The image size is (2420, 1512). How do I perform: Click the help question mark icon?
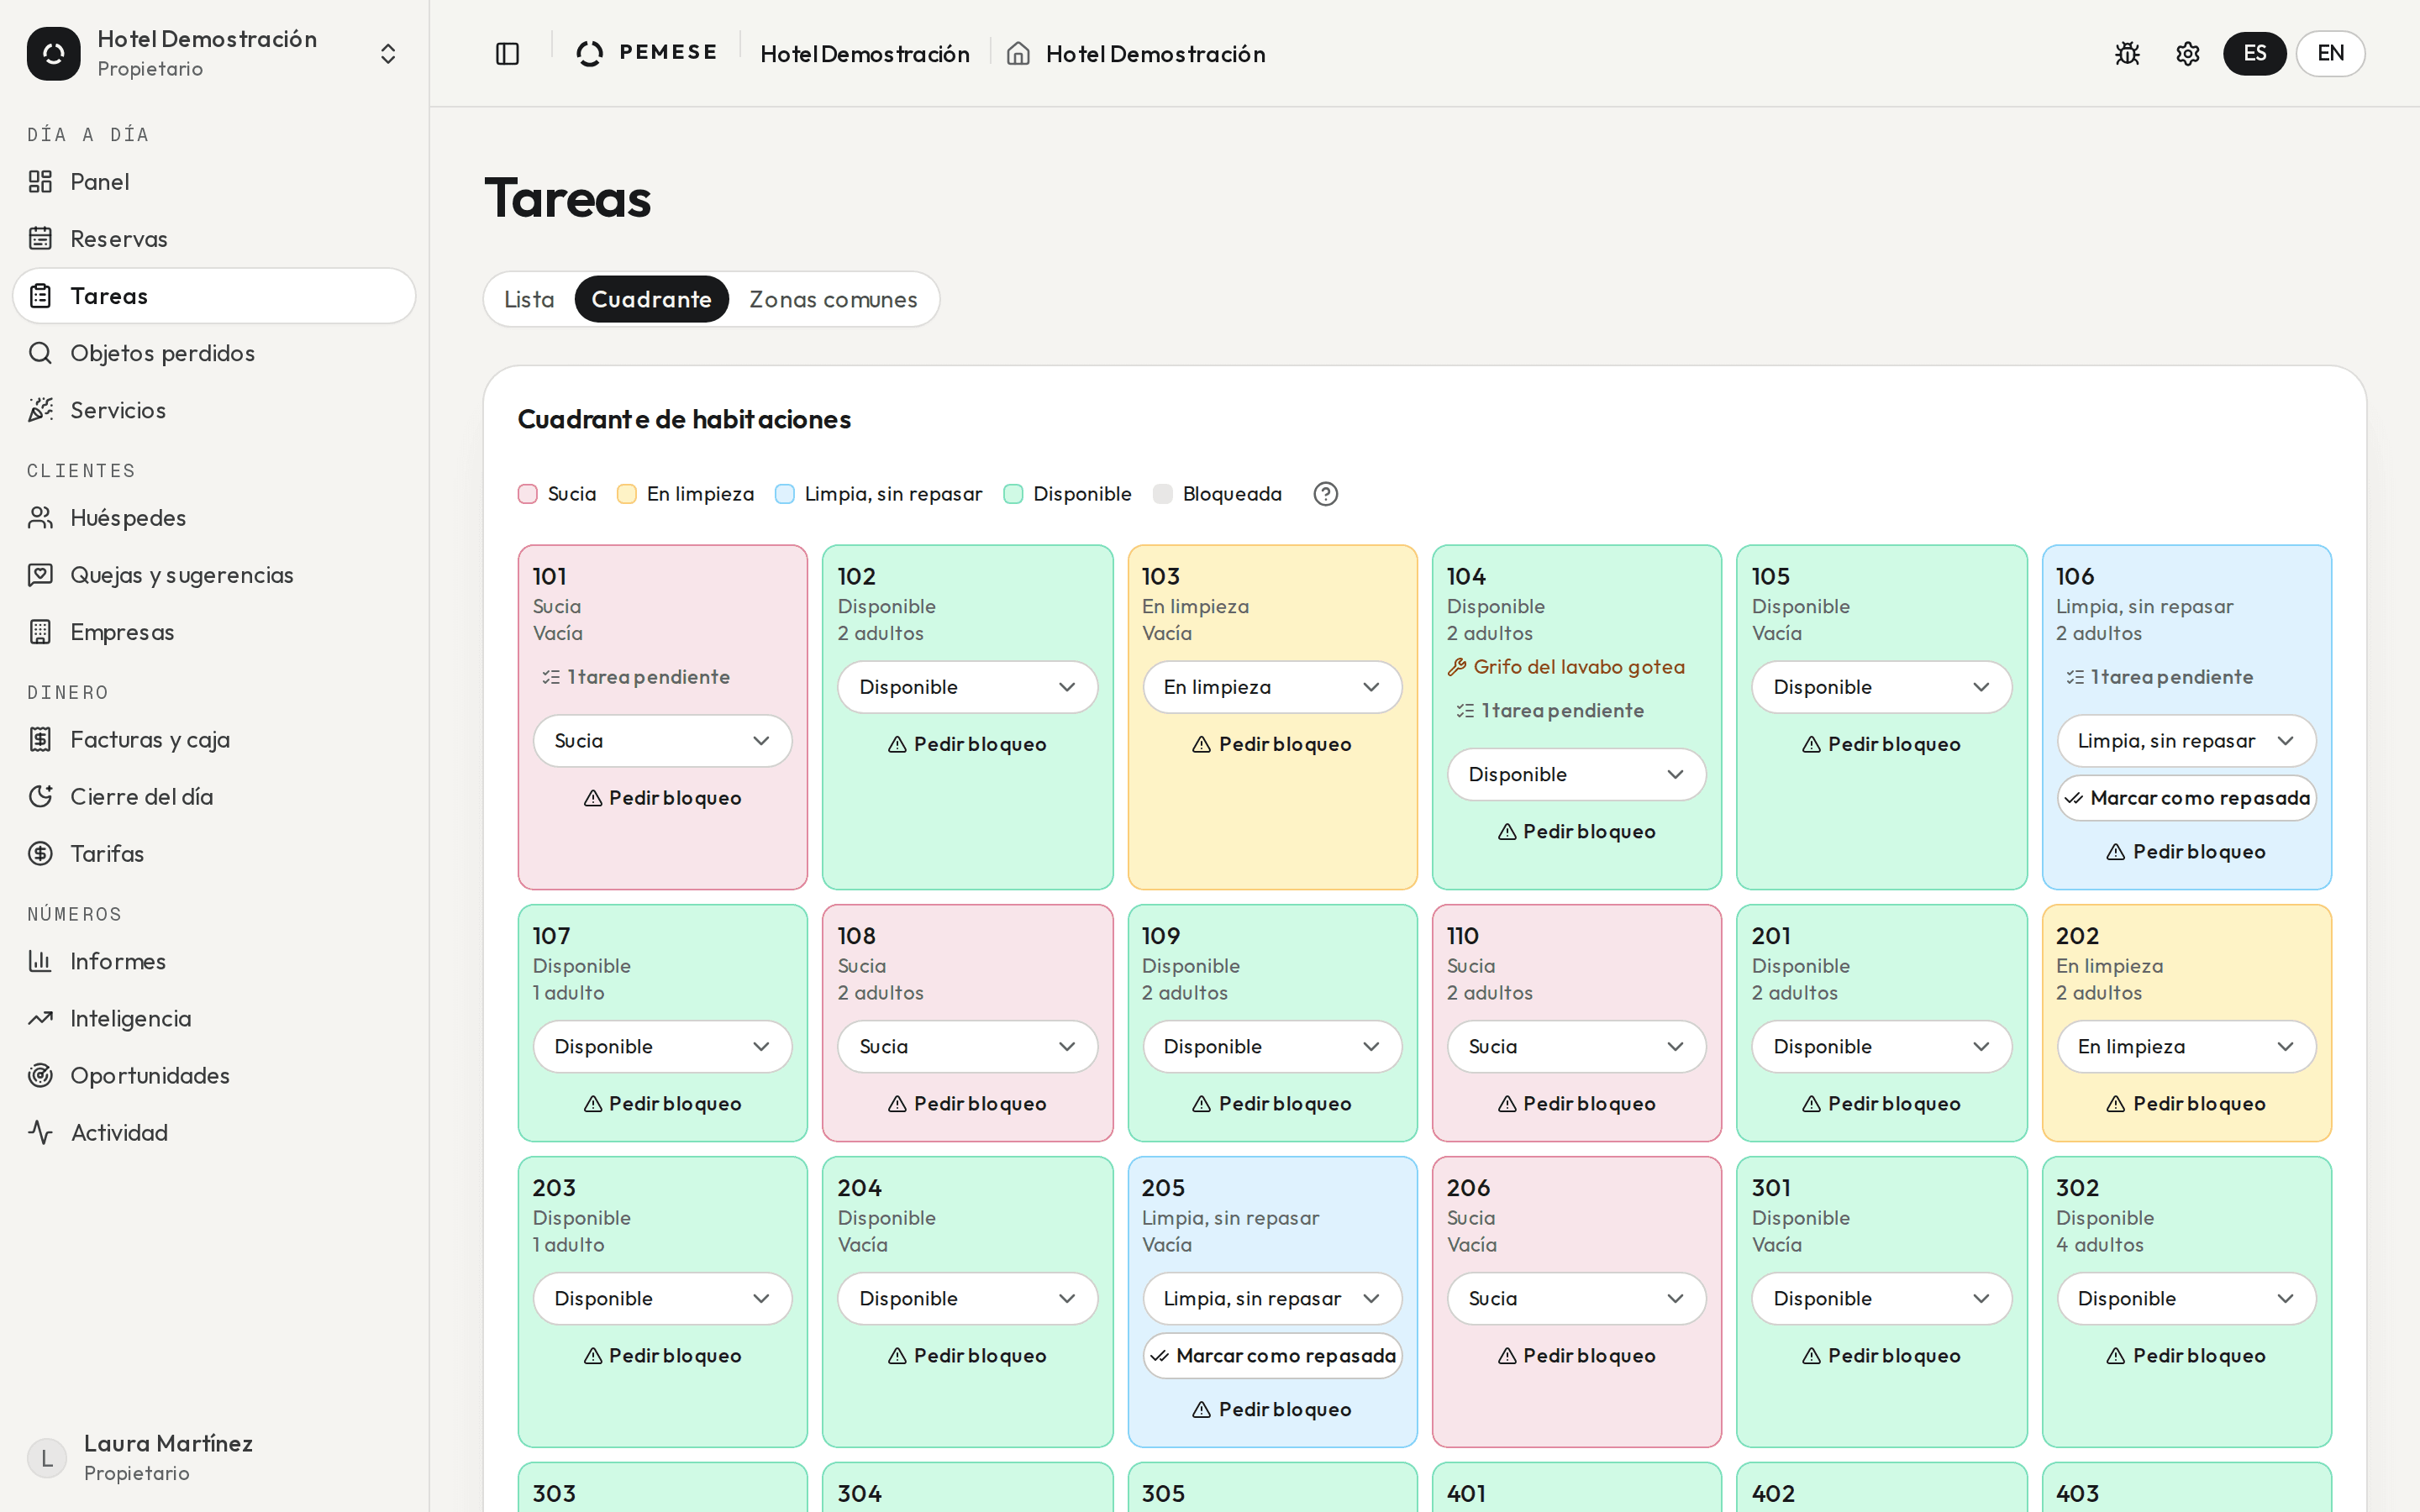click(x=1325, y=494)
